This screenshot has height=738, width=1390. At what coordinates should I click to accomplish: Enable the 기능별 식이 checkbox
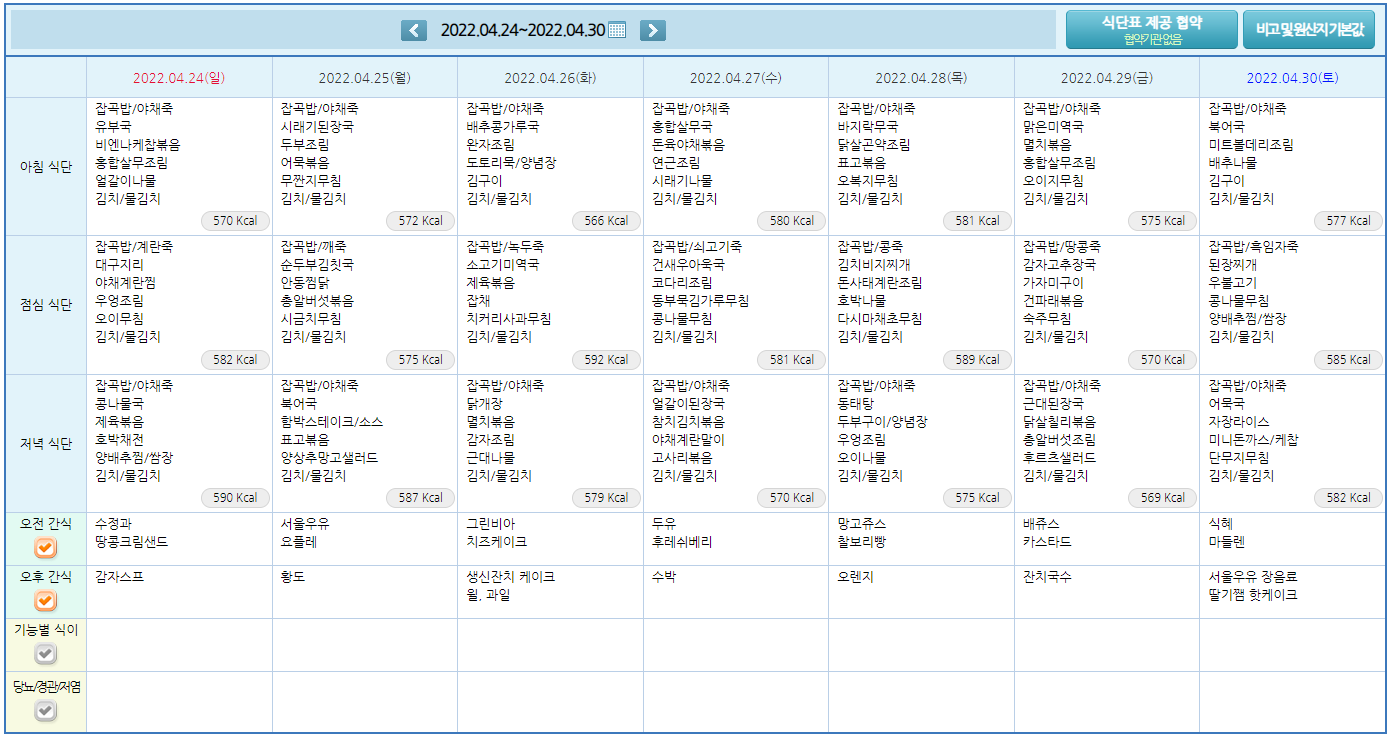point(46,654)
